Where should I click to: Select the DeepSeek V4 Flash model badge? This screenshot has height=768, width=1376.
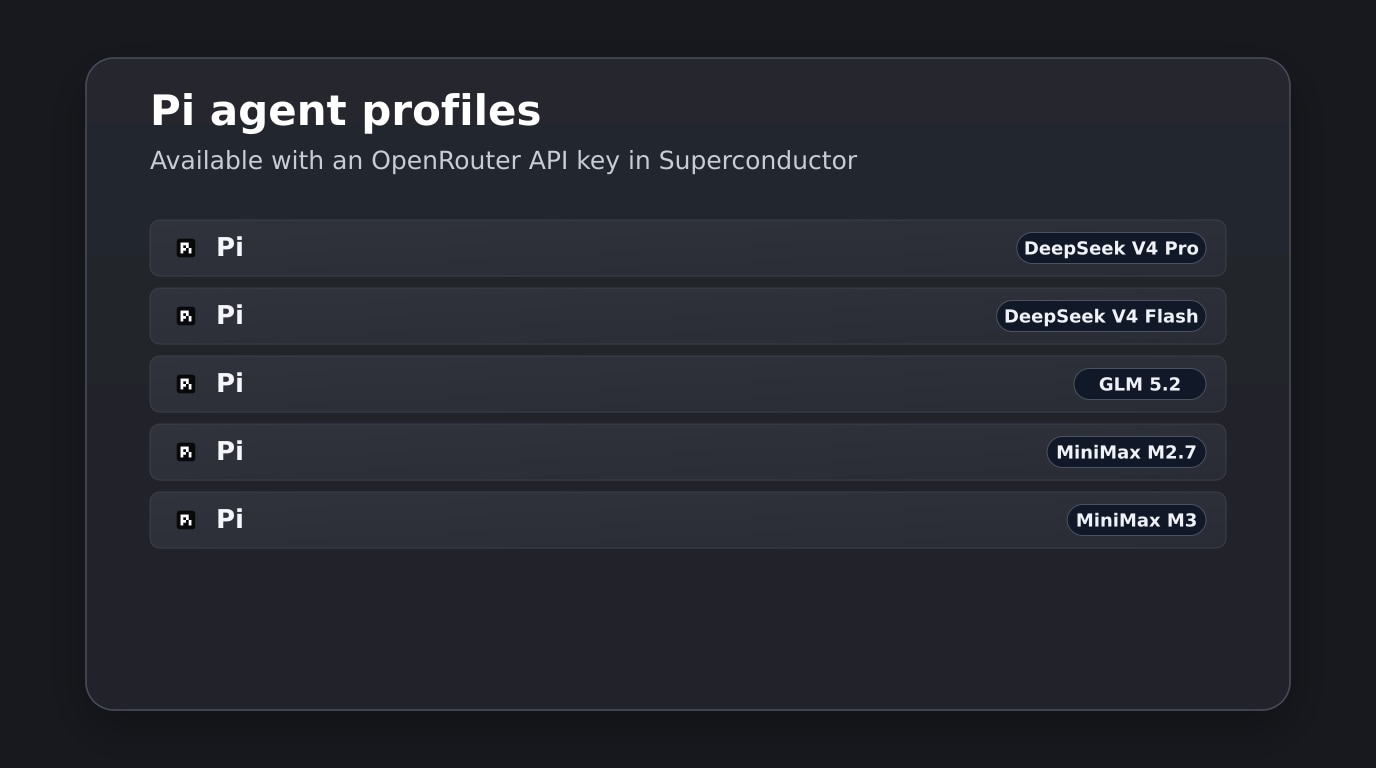(1101, 316)
